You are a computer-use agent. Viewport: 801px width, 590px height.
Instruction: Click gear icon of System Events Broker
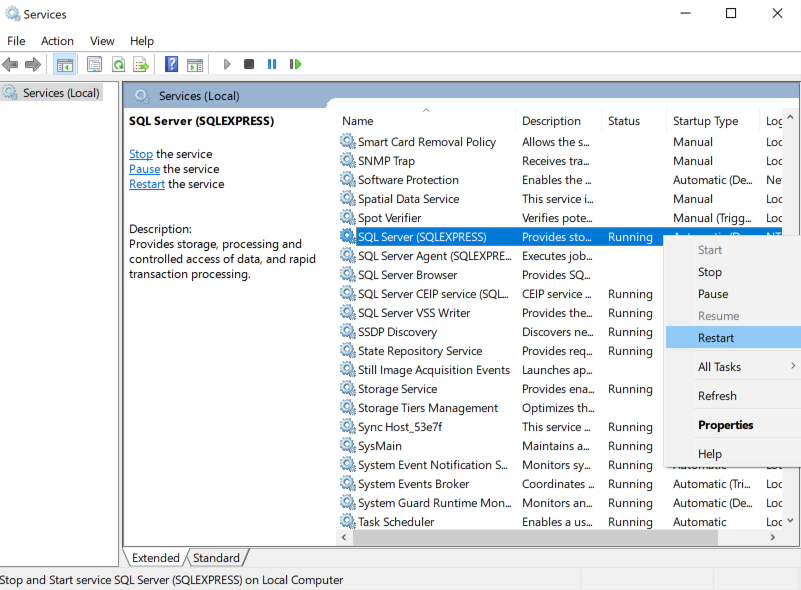click(348, 483)
